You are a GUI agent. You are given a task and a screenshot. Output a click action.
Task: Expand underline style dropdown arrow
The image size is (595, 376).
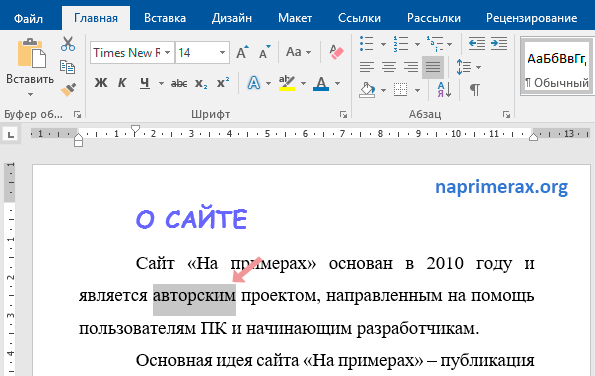[x=161, y=83]
